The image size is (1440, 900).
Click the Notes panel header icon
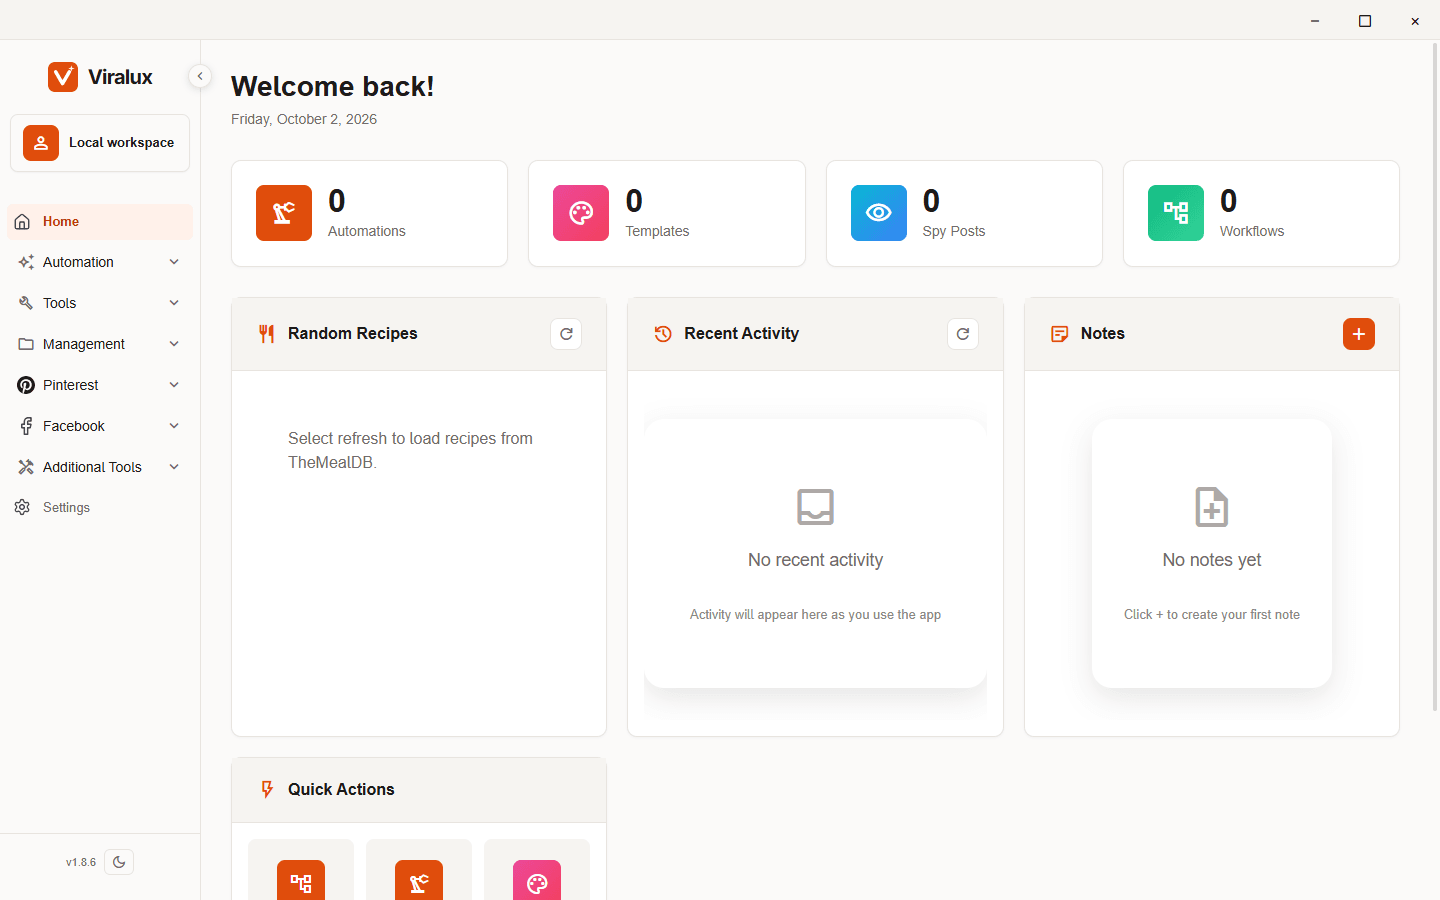1060,334
